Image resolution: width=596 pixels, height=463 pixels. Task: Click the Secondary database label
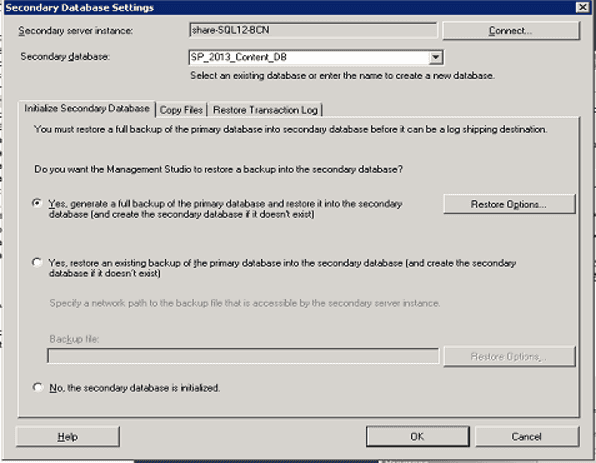point(65,57)
